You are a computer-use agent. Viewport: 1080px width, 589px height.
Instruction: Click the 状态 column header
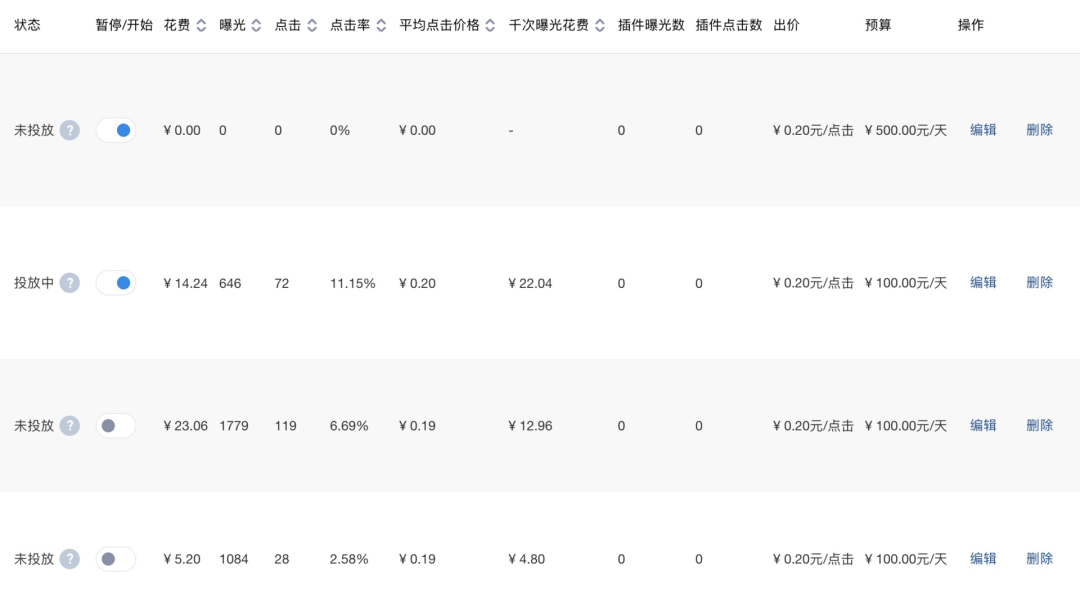[28, 25]
